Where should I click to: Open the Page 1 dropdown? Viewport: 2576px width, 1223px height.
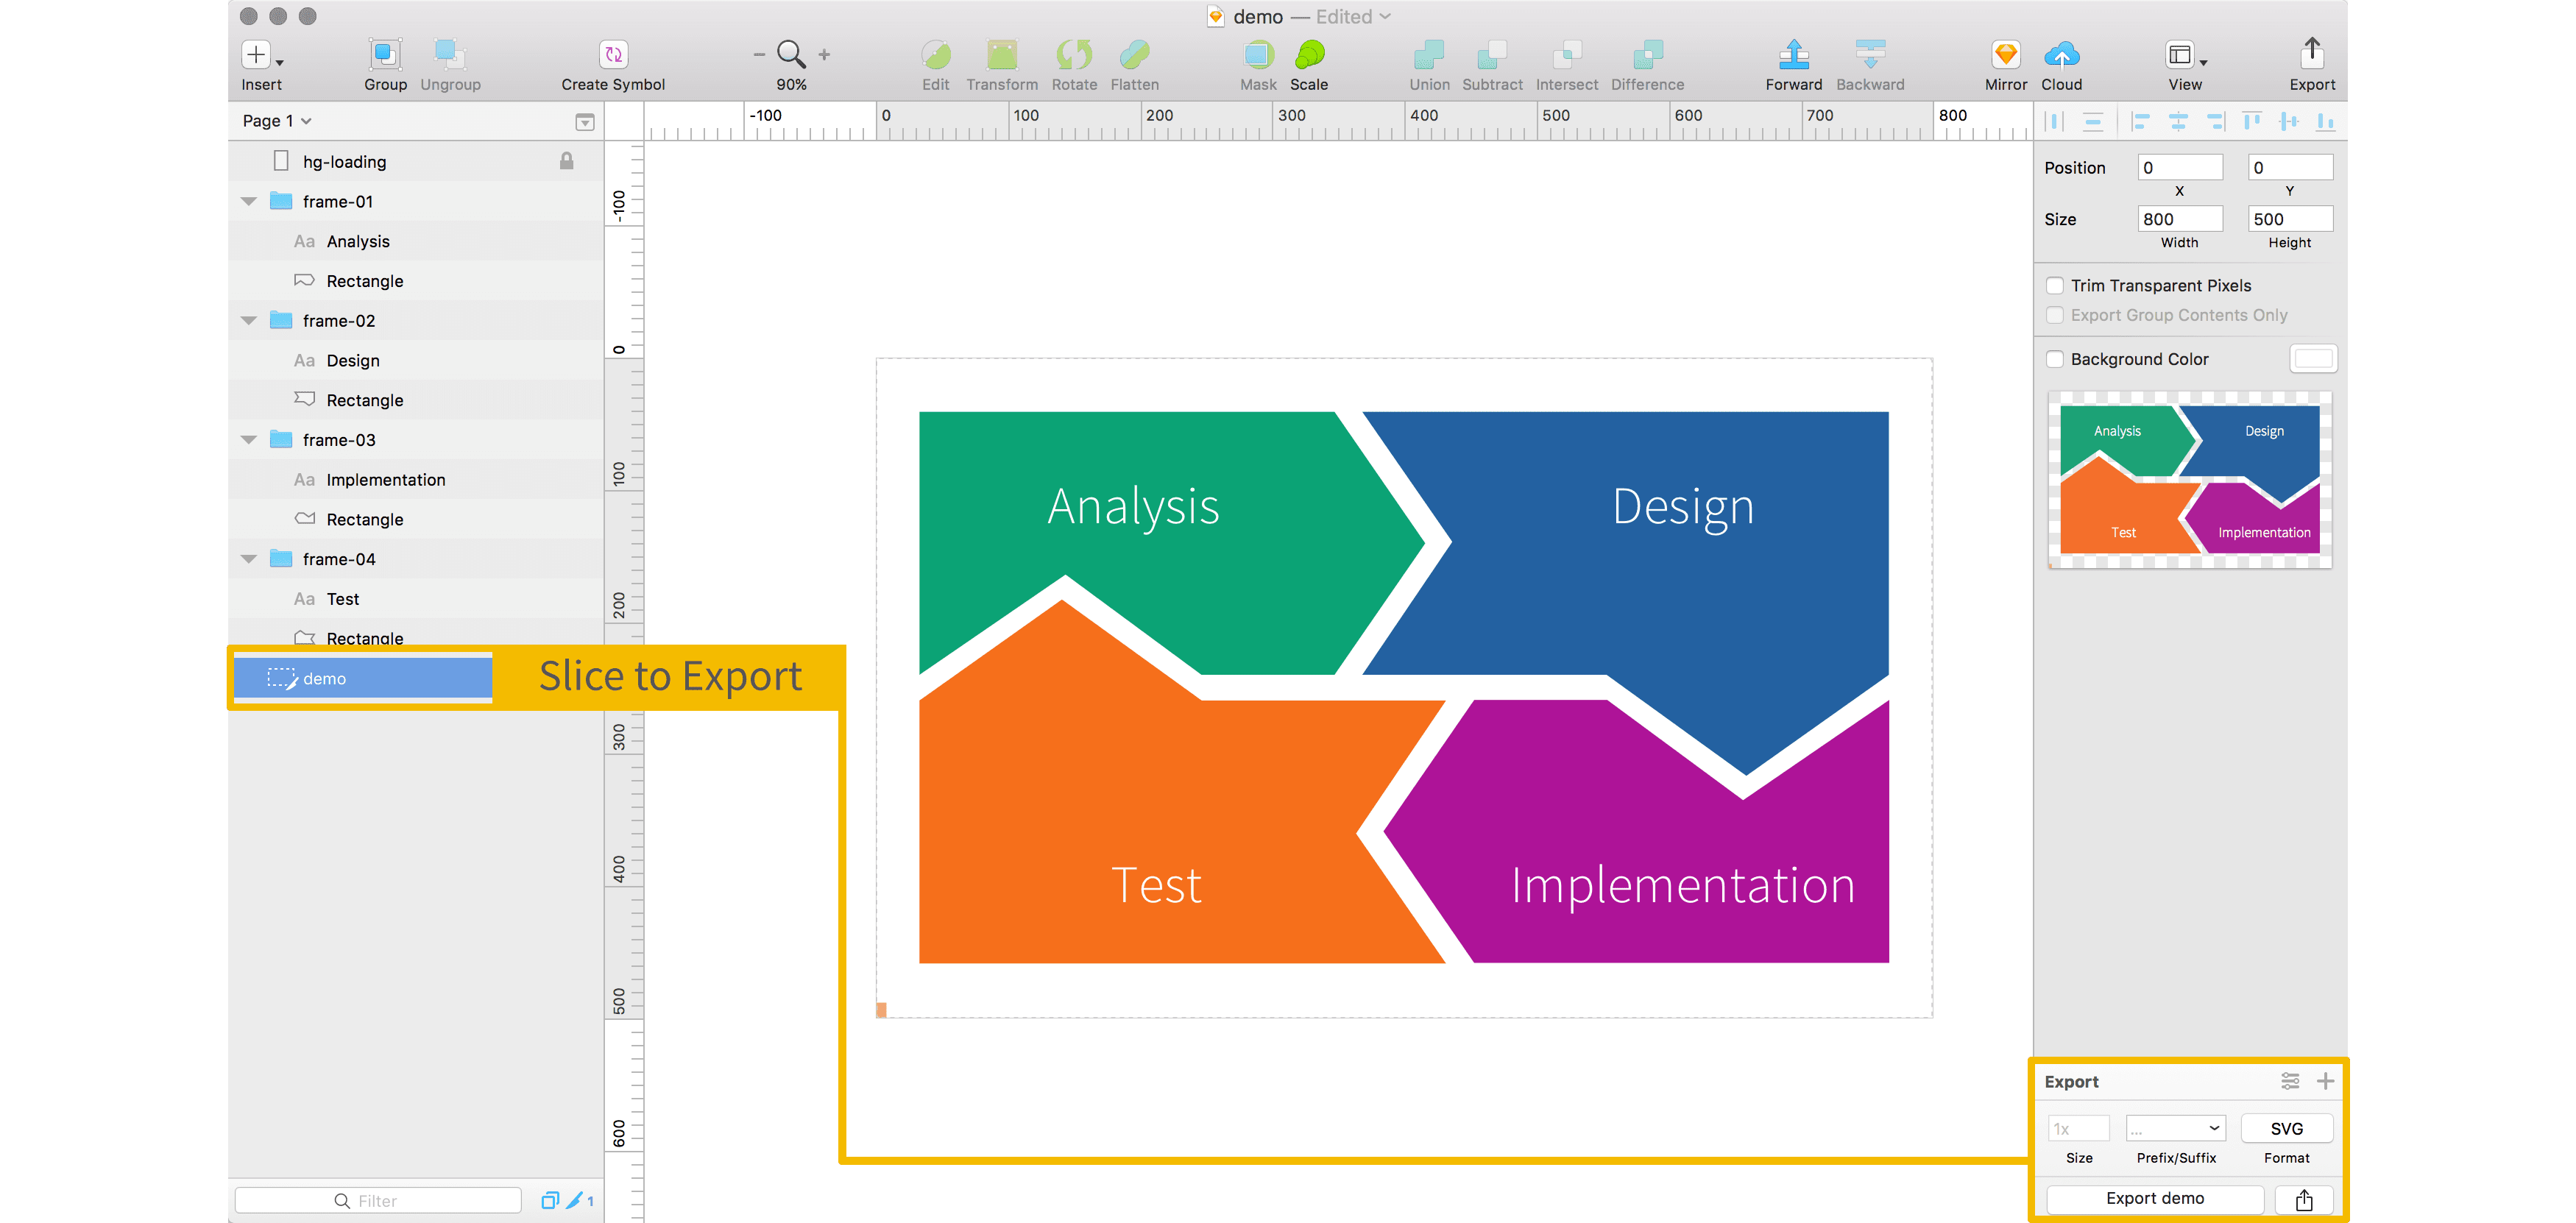[x=277, y=121]
